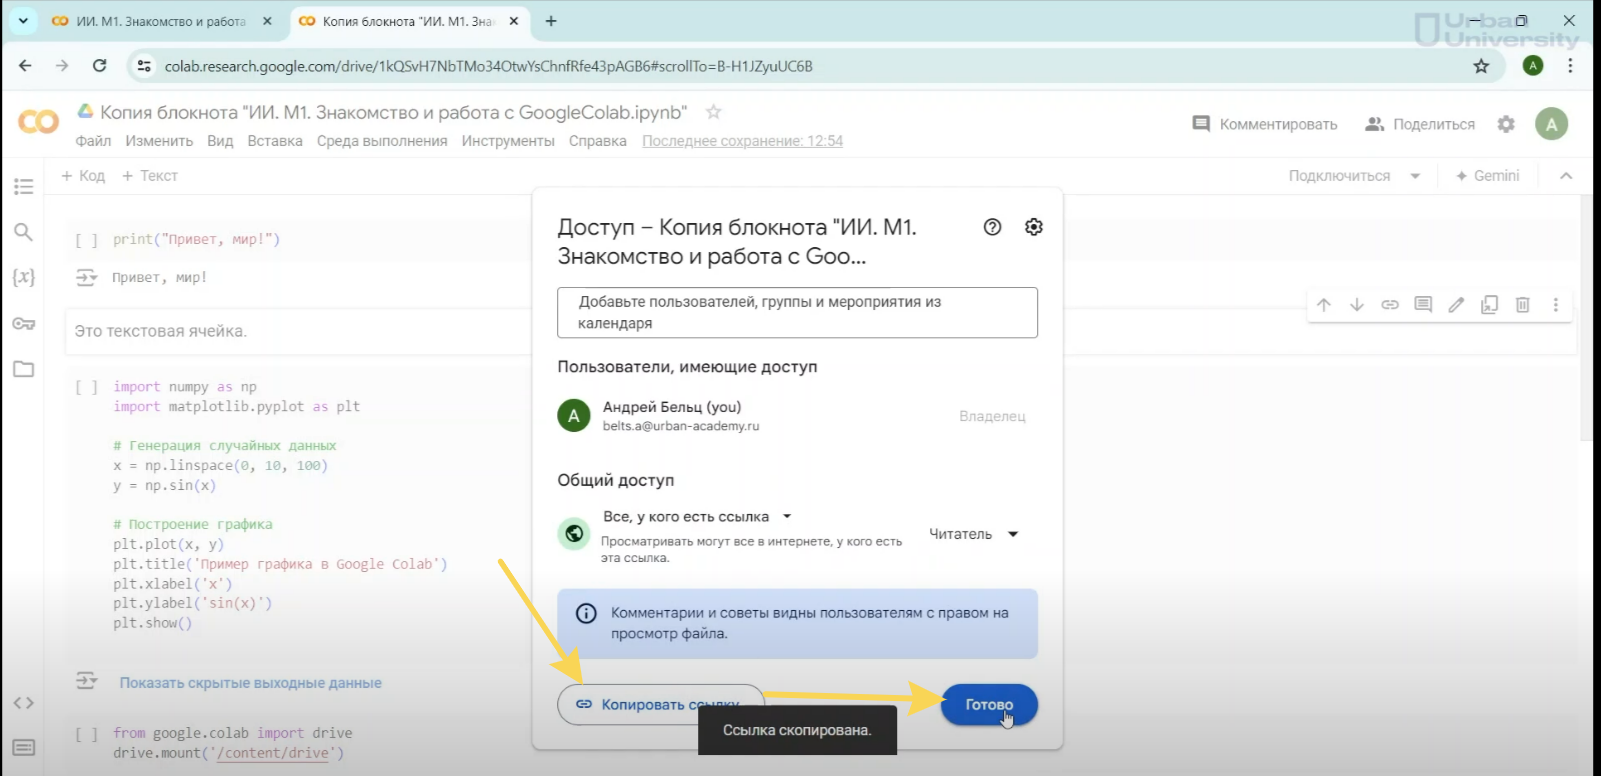This screenshot has width=1601, height=776.
Task: Open the Среда выполнения menu
Action: tap(382, 141)
